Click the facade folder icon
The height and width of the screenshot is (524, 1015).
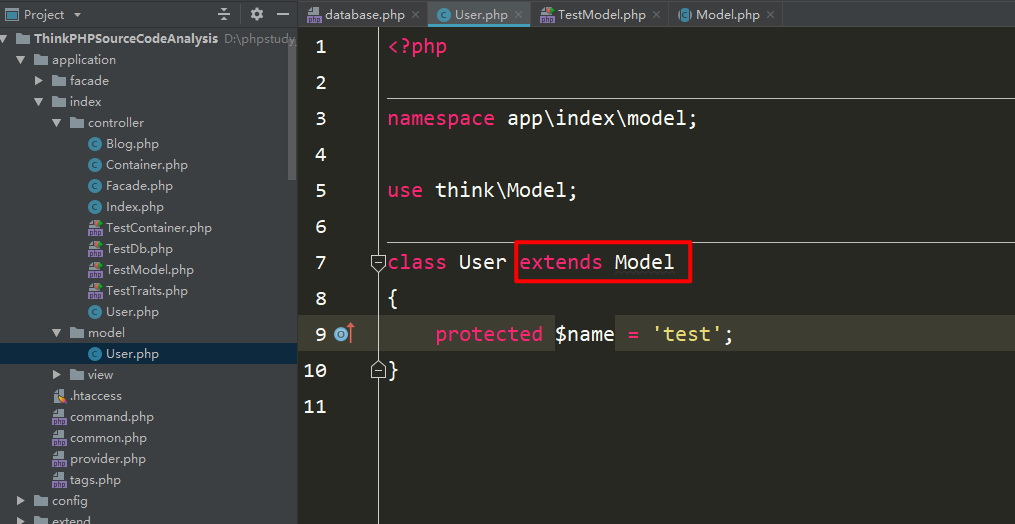click(59, 81)
